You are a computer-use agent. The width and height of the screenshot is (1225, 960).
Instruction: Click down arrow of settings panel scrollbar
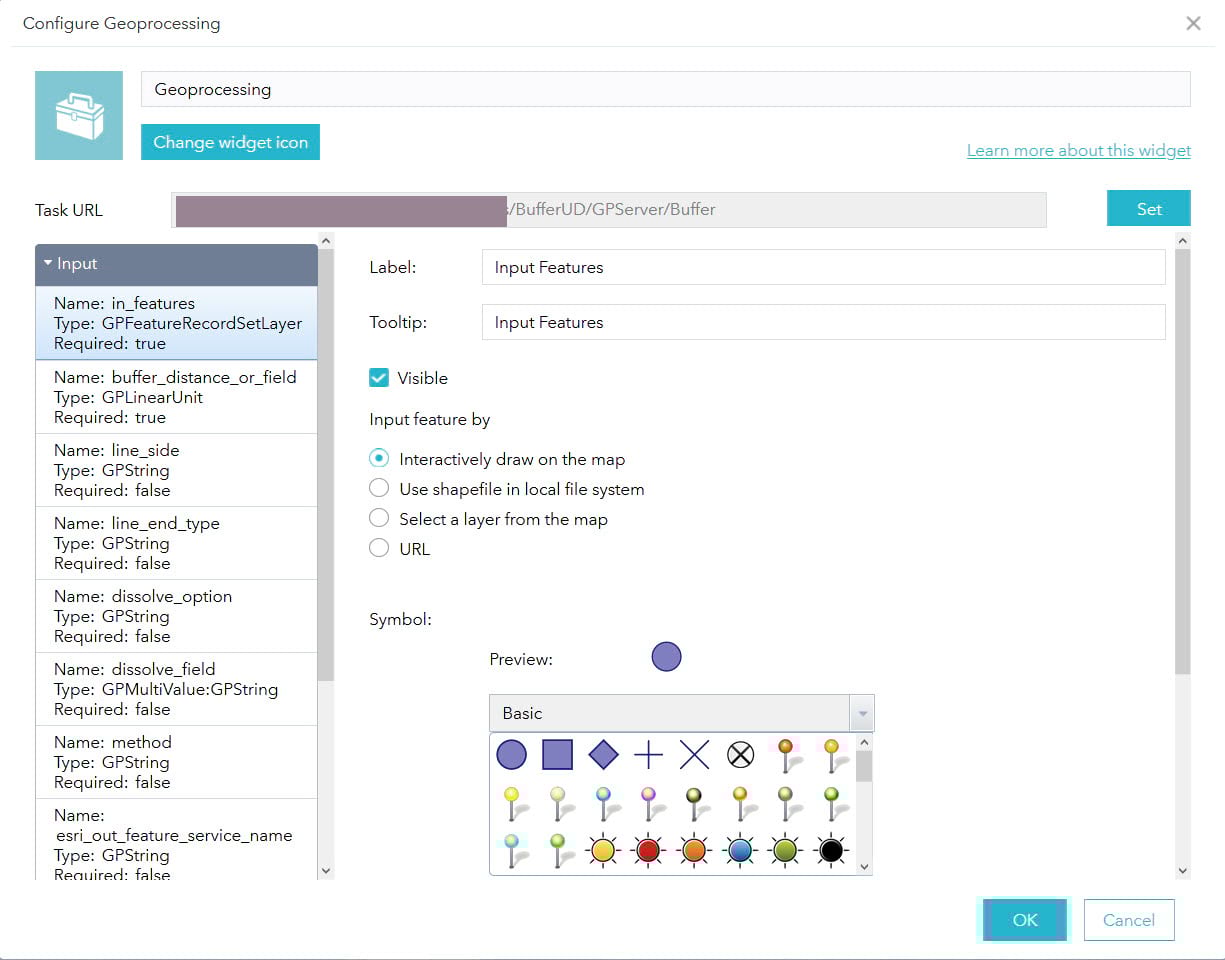tap(1183, 871)
